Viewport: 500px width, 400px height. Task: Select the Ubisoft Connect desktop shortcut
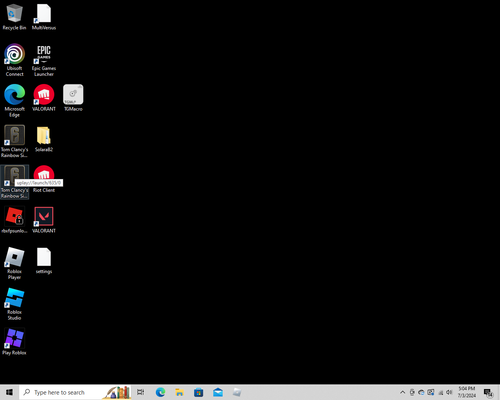pos(14,60)
